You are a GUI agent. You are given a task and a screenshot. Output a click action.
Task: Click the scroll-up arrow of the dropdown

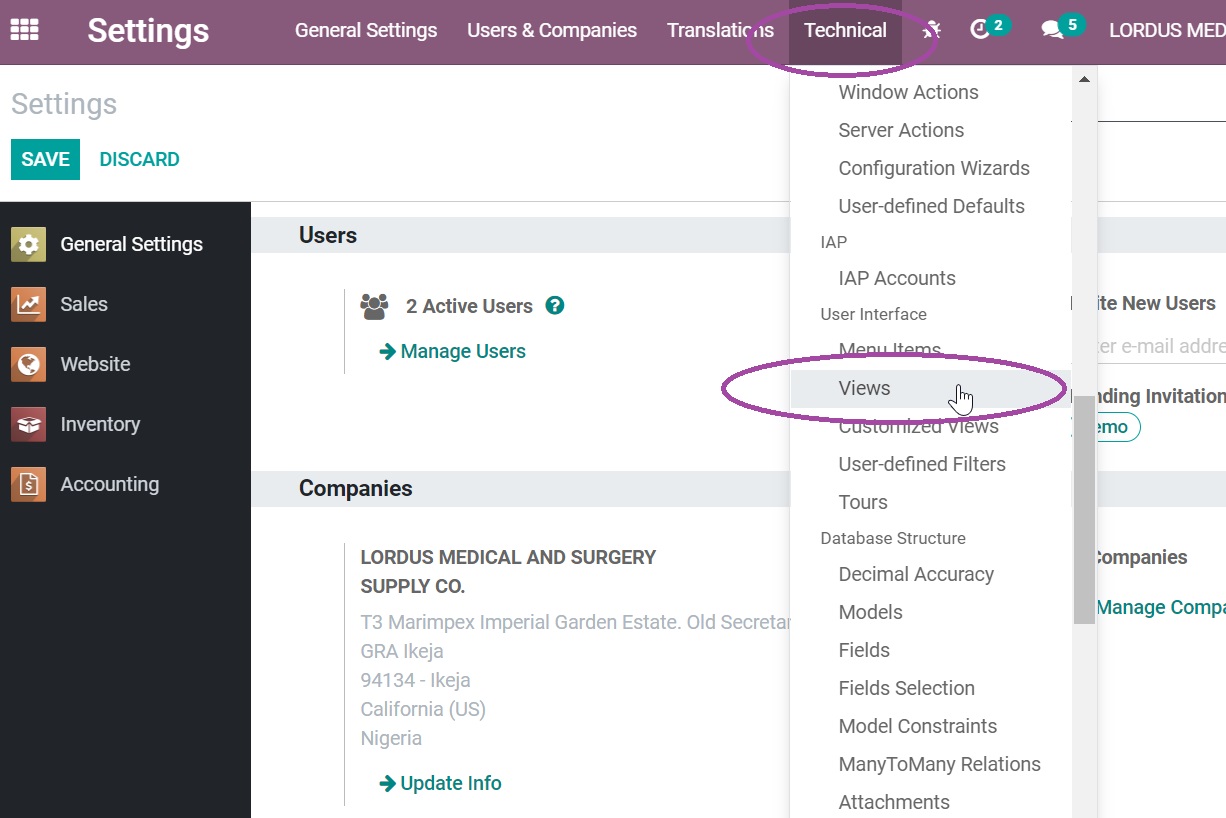coord(1084,78)
